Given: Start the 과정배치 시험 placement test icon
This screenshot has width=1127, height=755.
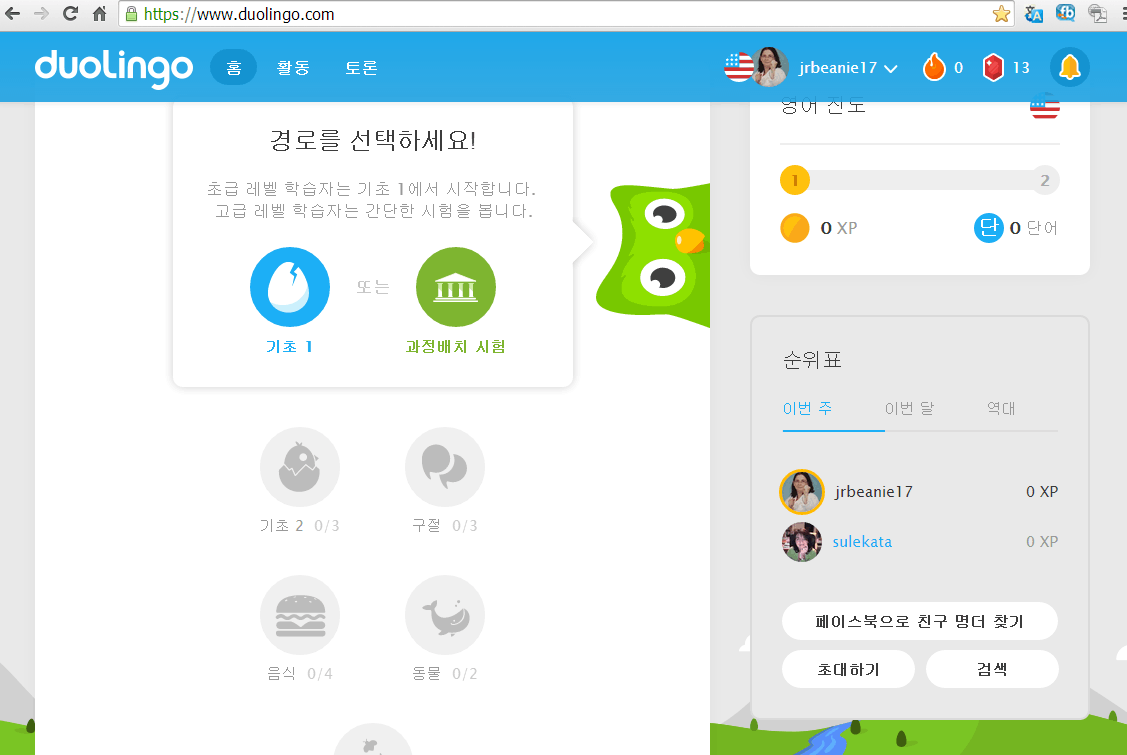Looking at the screenshot, I should click(456, 287).
